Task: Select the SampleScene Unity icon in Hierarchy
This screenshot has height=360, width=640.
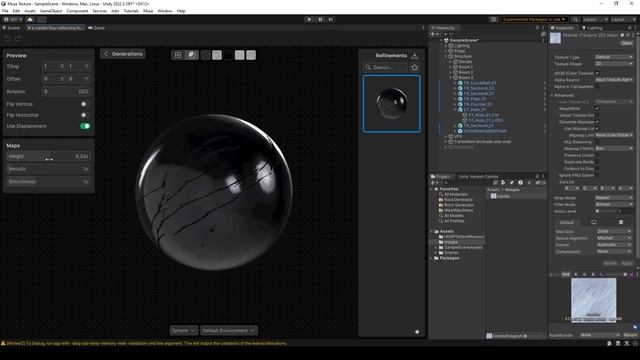Action: [446, 40]
